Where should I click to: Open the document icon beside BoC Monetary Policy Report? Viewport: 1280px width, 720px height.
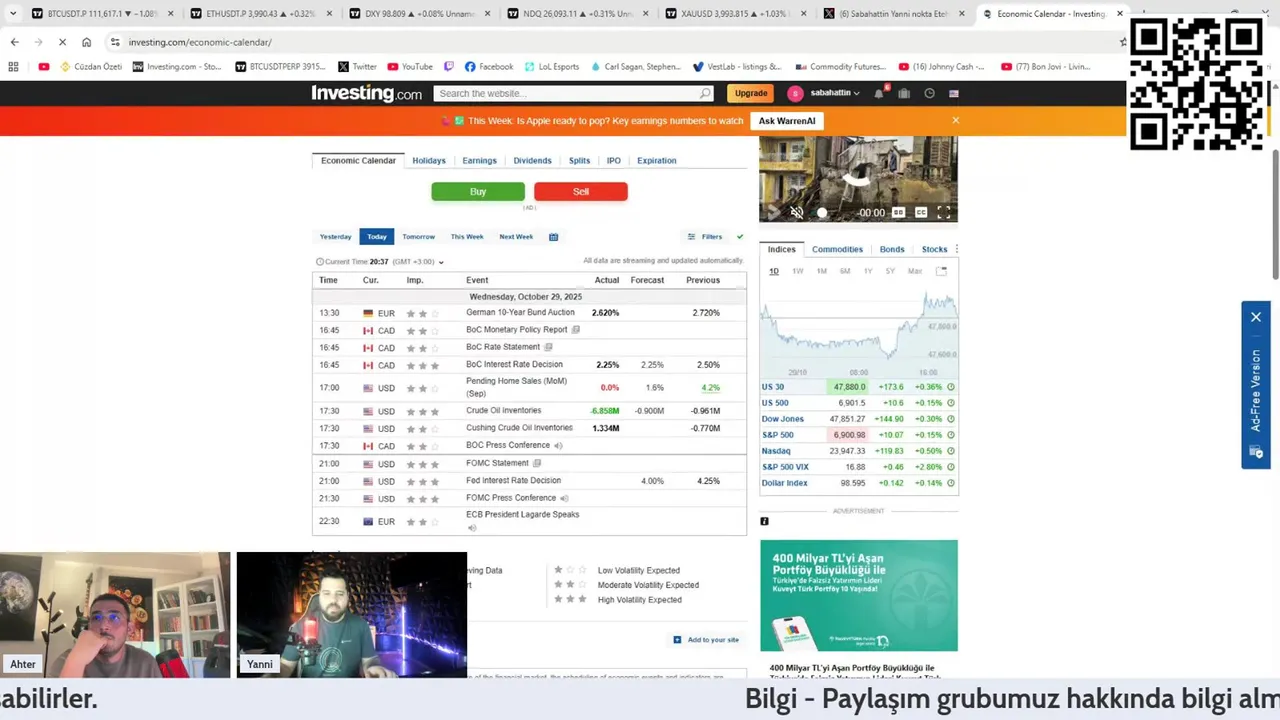(x=575, y=330)
